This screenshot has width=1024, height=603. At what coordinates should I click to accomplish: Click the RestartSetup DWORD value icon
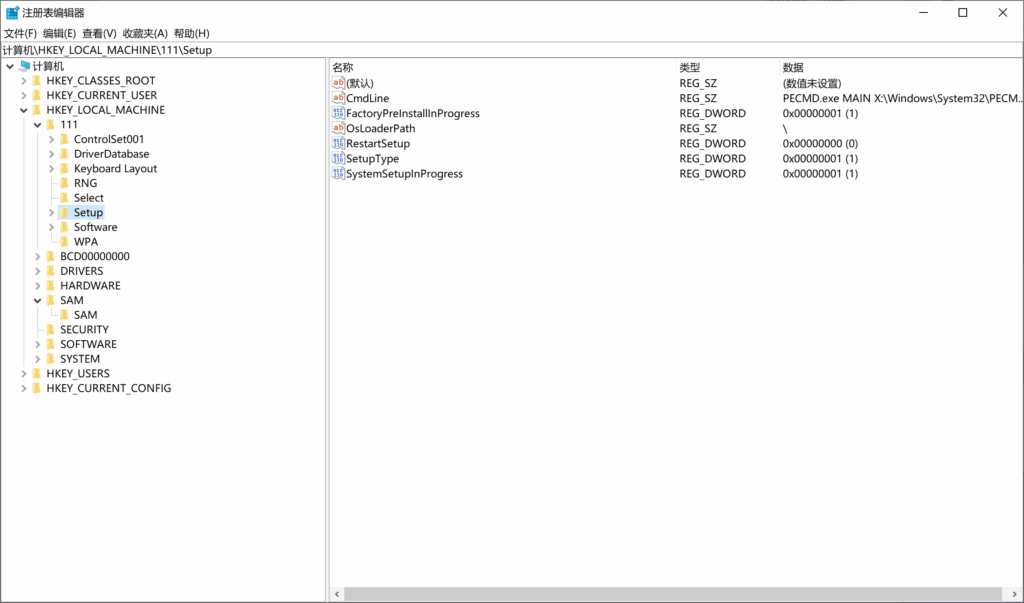tap(338, 144)
